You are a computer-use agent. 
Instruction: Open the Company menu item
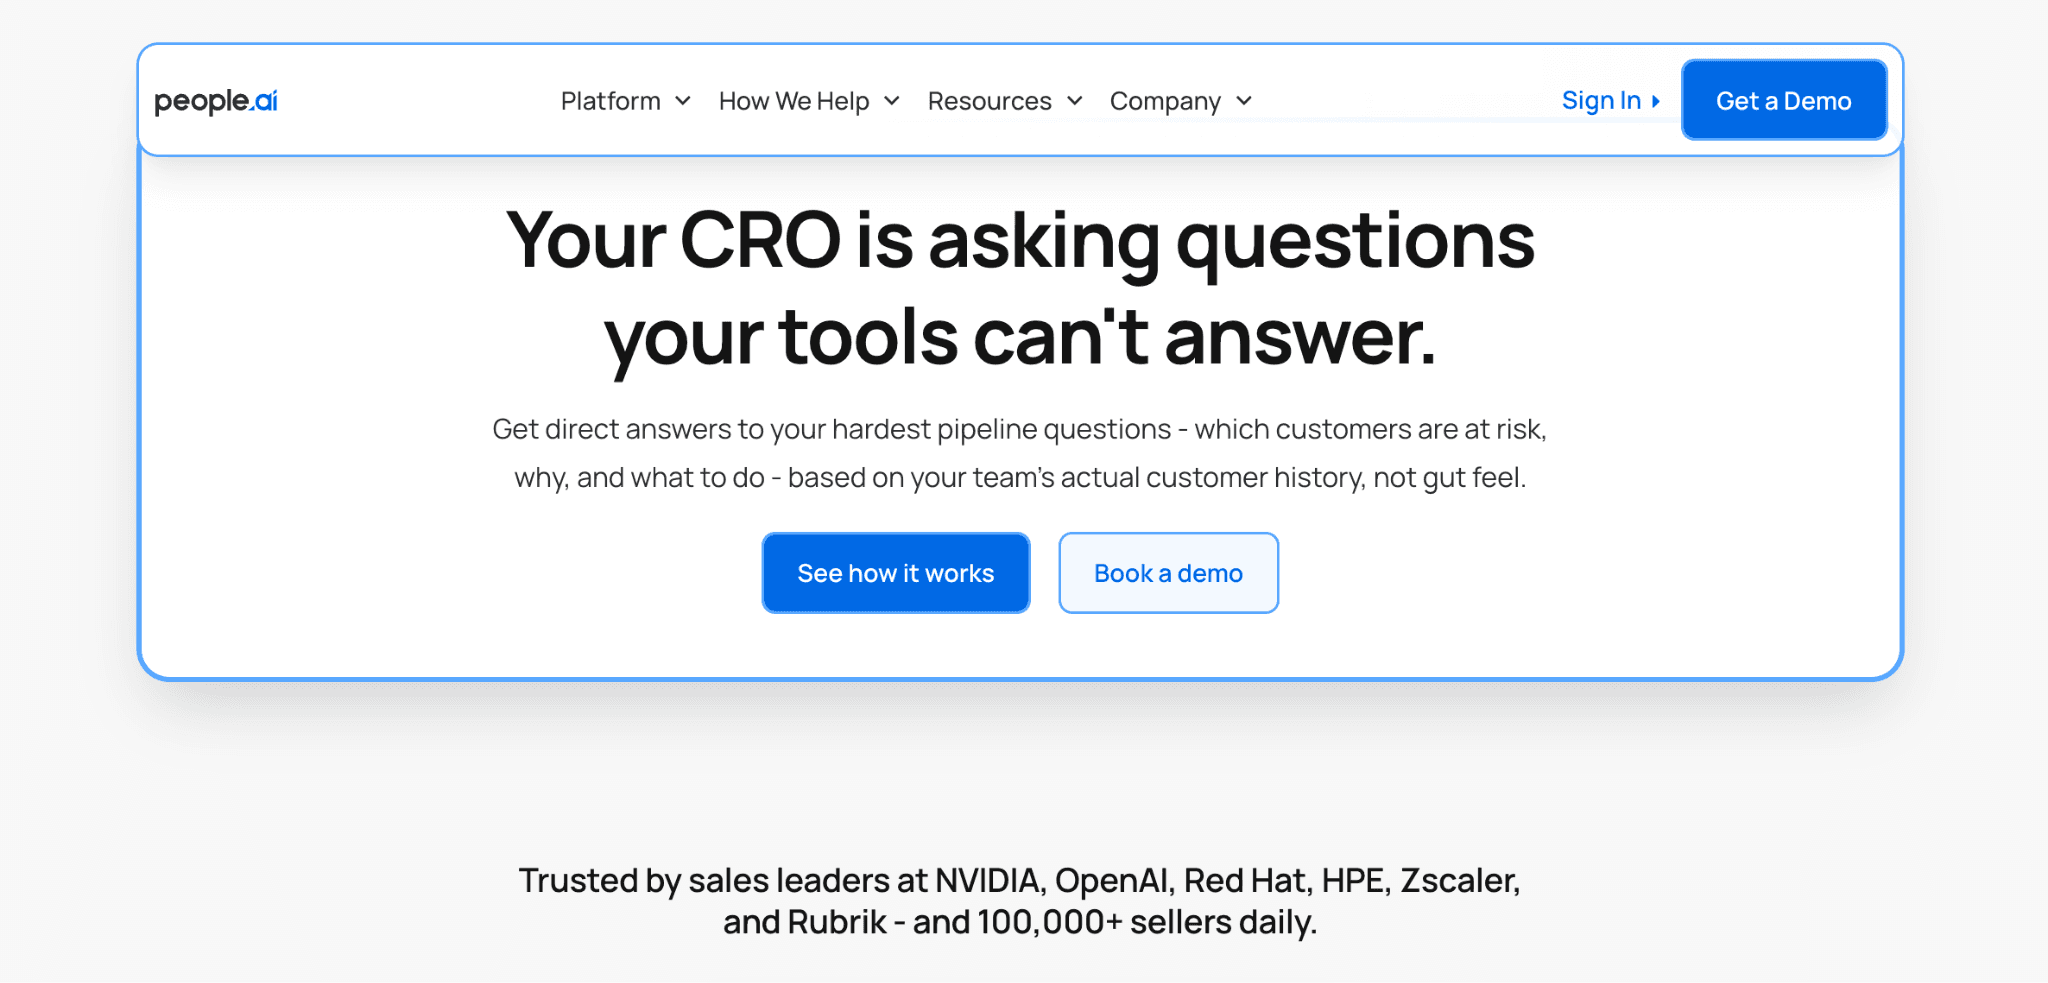pos(1165,101)
